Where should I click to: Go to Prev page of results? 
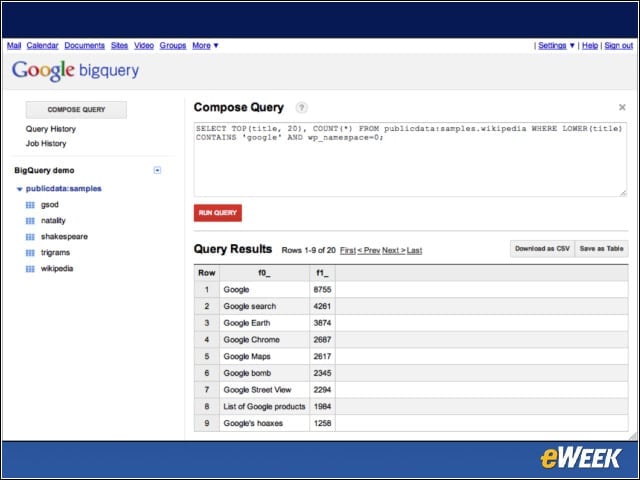(x=369, y=250)
